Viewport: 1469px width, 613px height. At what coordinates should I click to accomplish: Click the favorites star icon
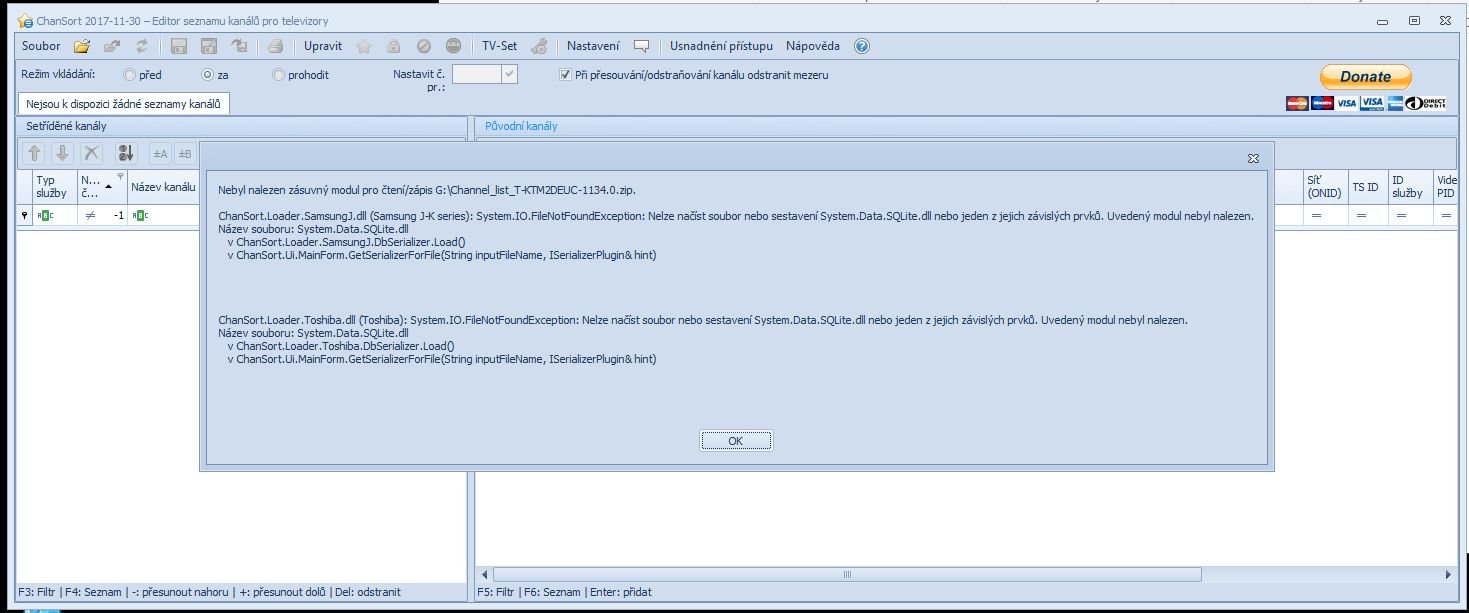pos(364,46)
